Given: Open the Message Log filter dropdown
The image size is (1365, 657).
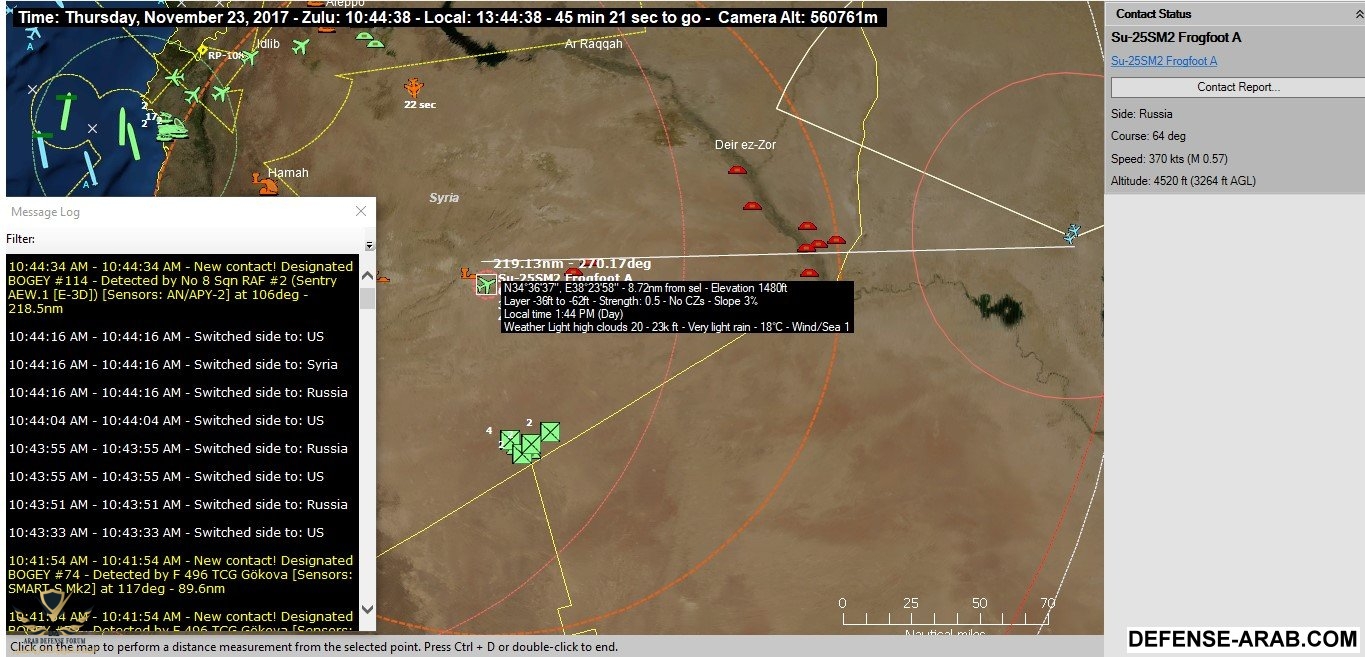Looking at the screenshot, I should (369, 245).
